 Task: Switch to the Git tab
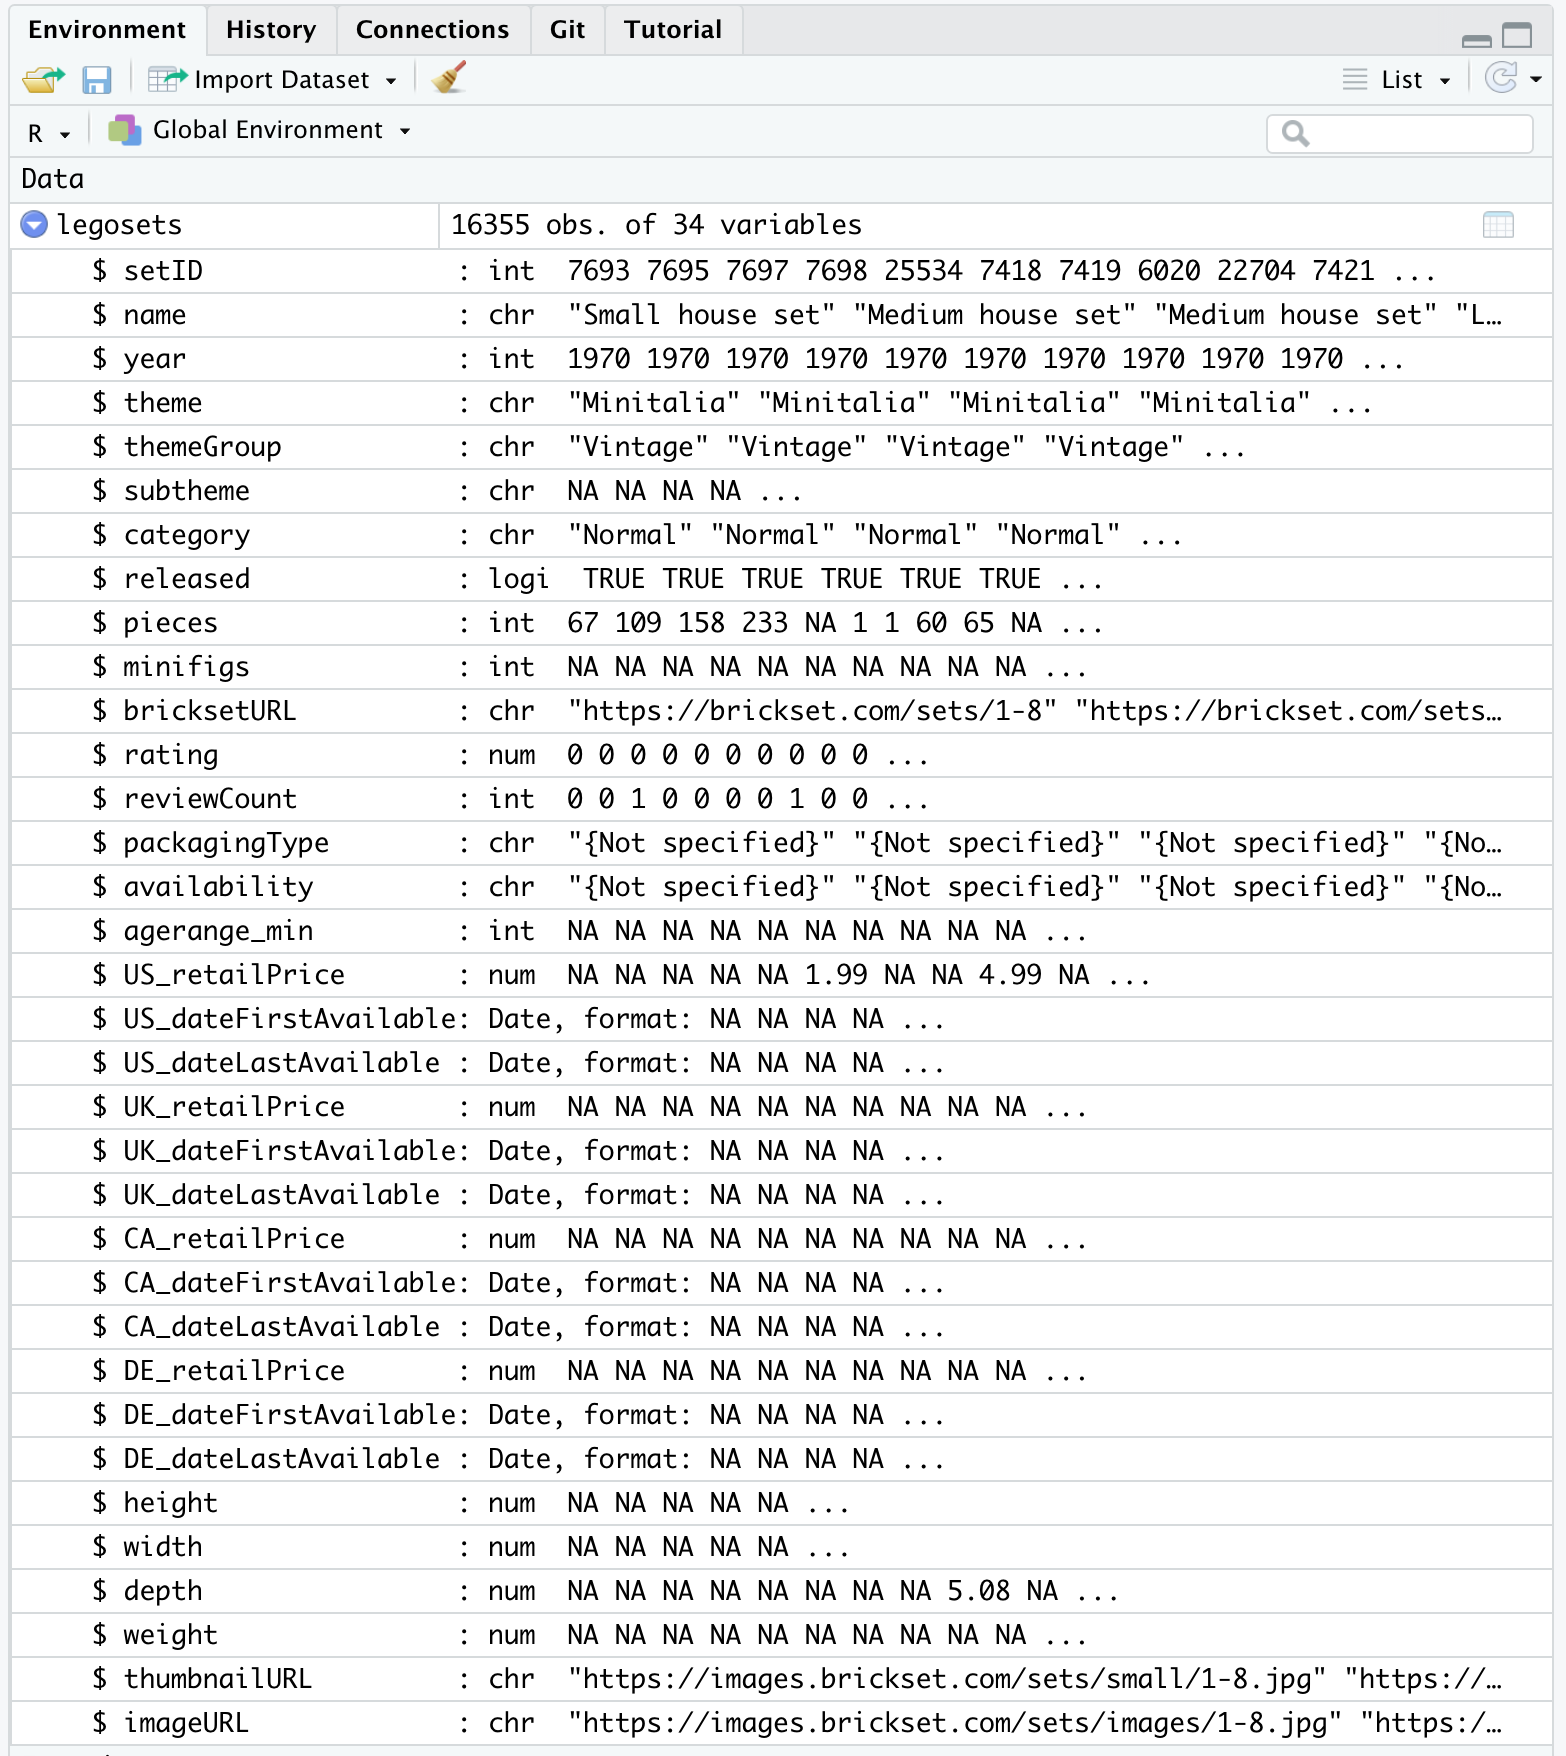[x=567, y=30]
